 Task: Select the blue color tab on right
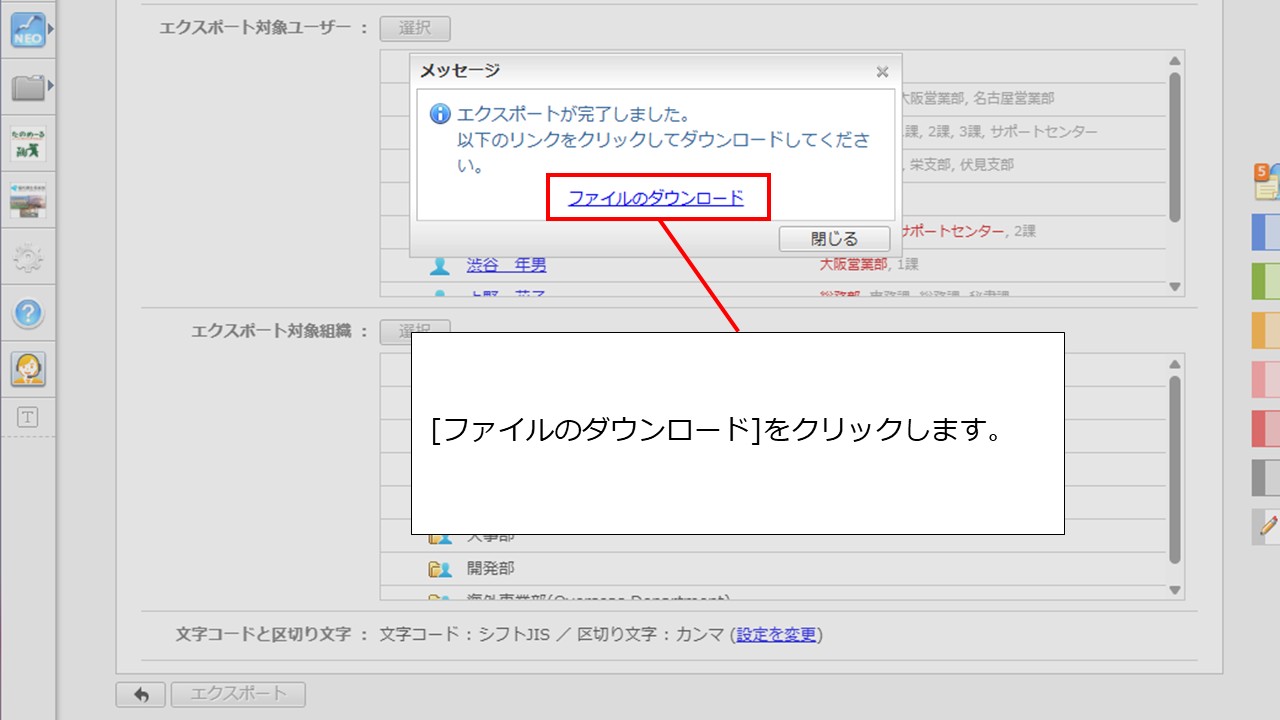click(1266, 232)
